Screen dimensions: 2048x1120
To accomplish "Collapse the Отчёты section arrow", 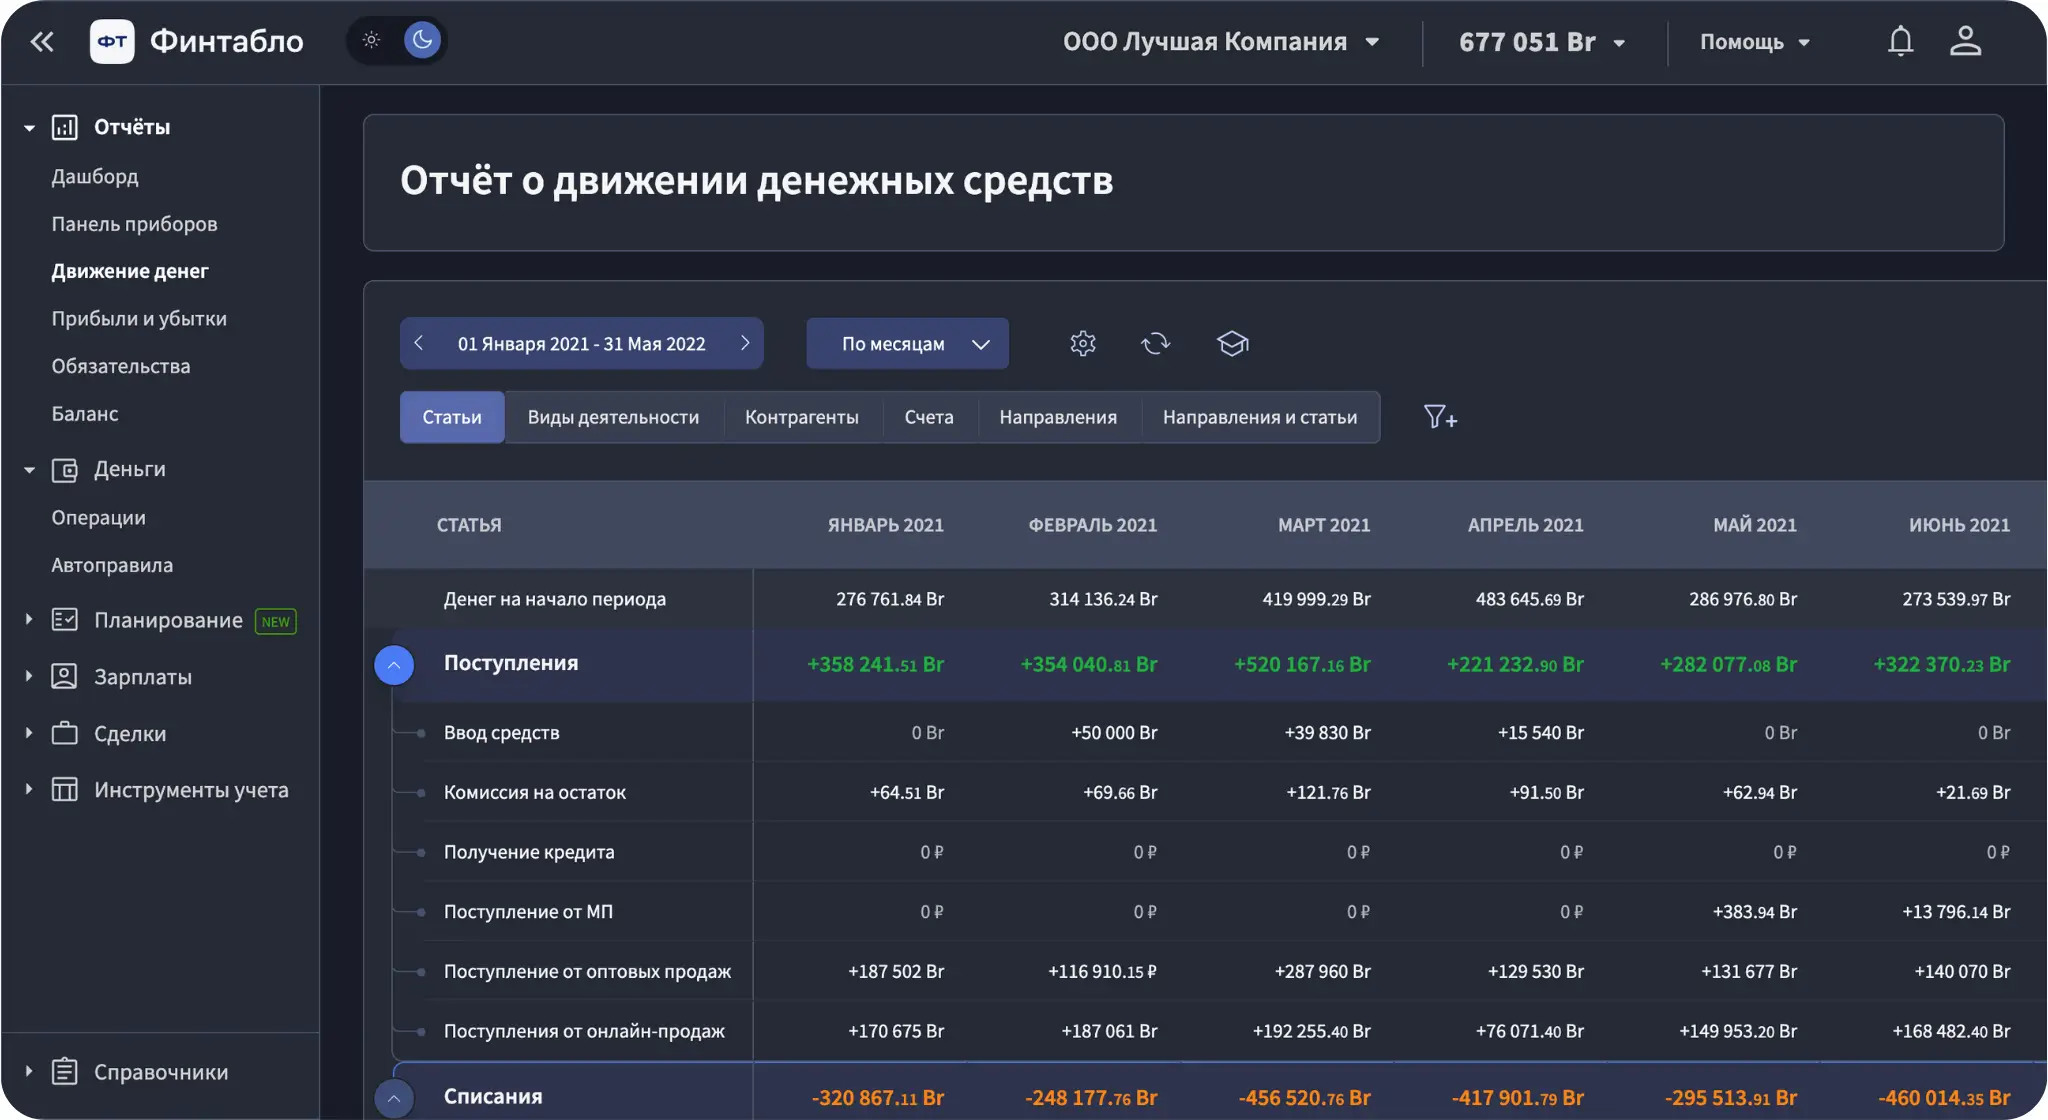I will click(29, 128).
